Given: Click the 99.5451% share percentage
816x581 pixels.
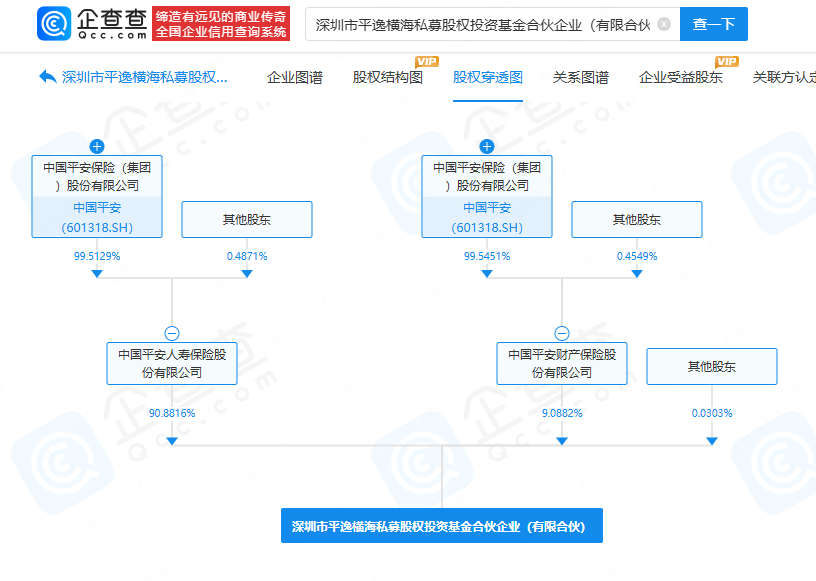Looking at the screenshot, I should click(487, 256).
